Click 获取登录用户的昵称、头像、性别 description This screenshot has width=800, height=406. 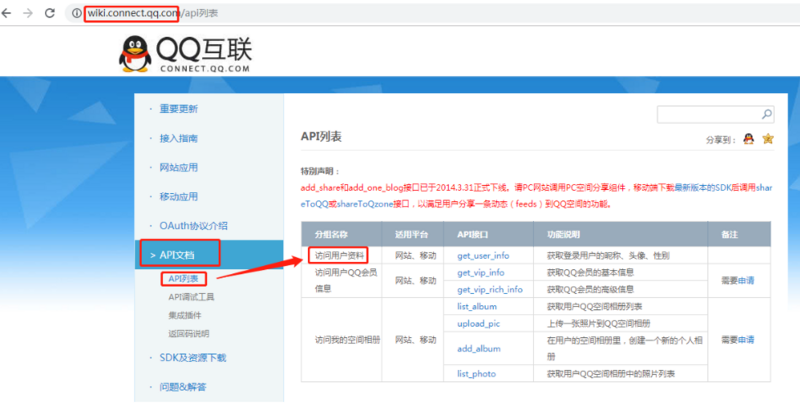(x=608, y=256)
